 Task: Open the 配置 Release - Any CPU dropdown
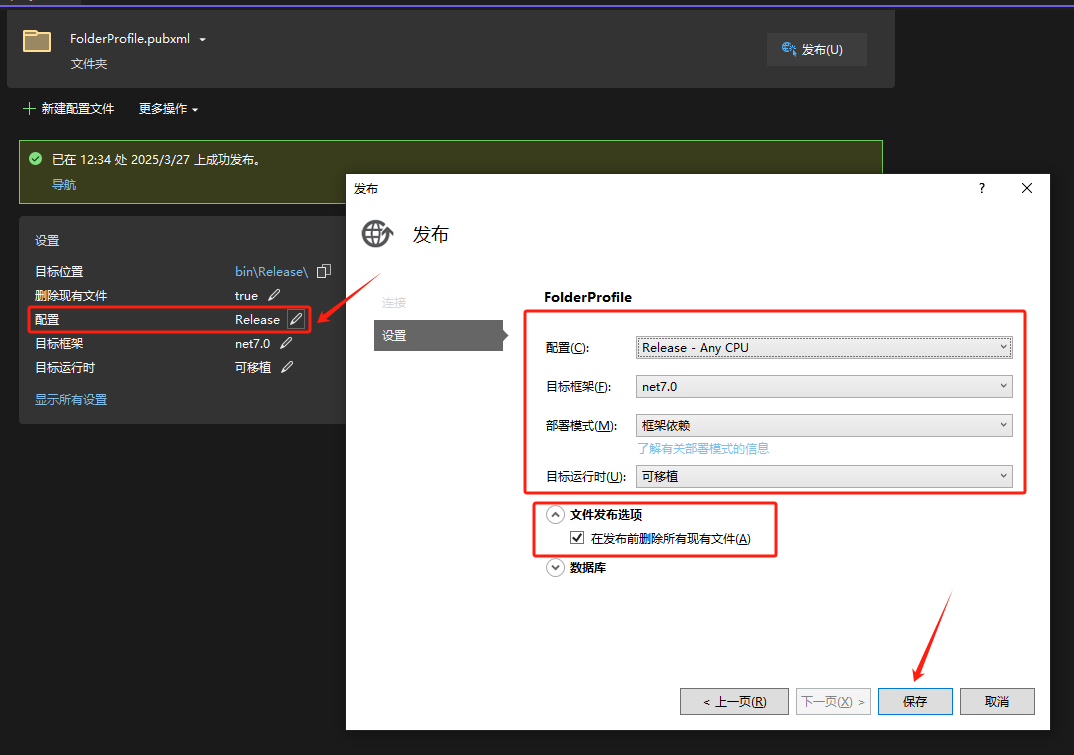click(x=824, y=348)
